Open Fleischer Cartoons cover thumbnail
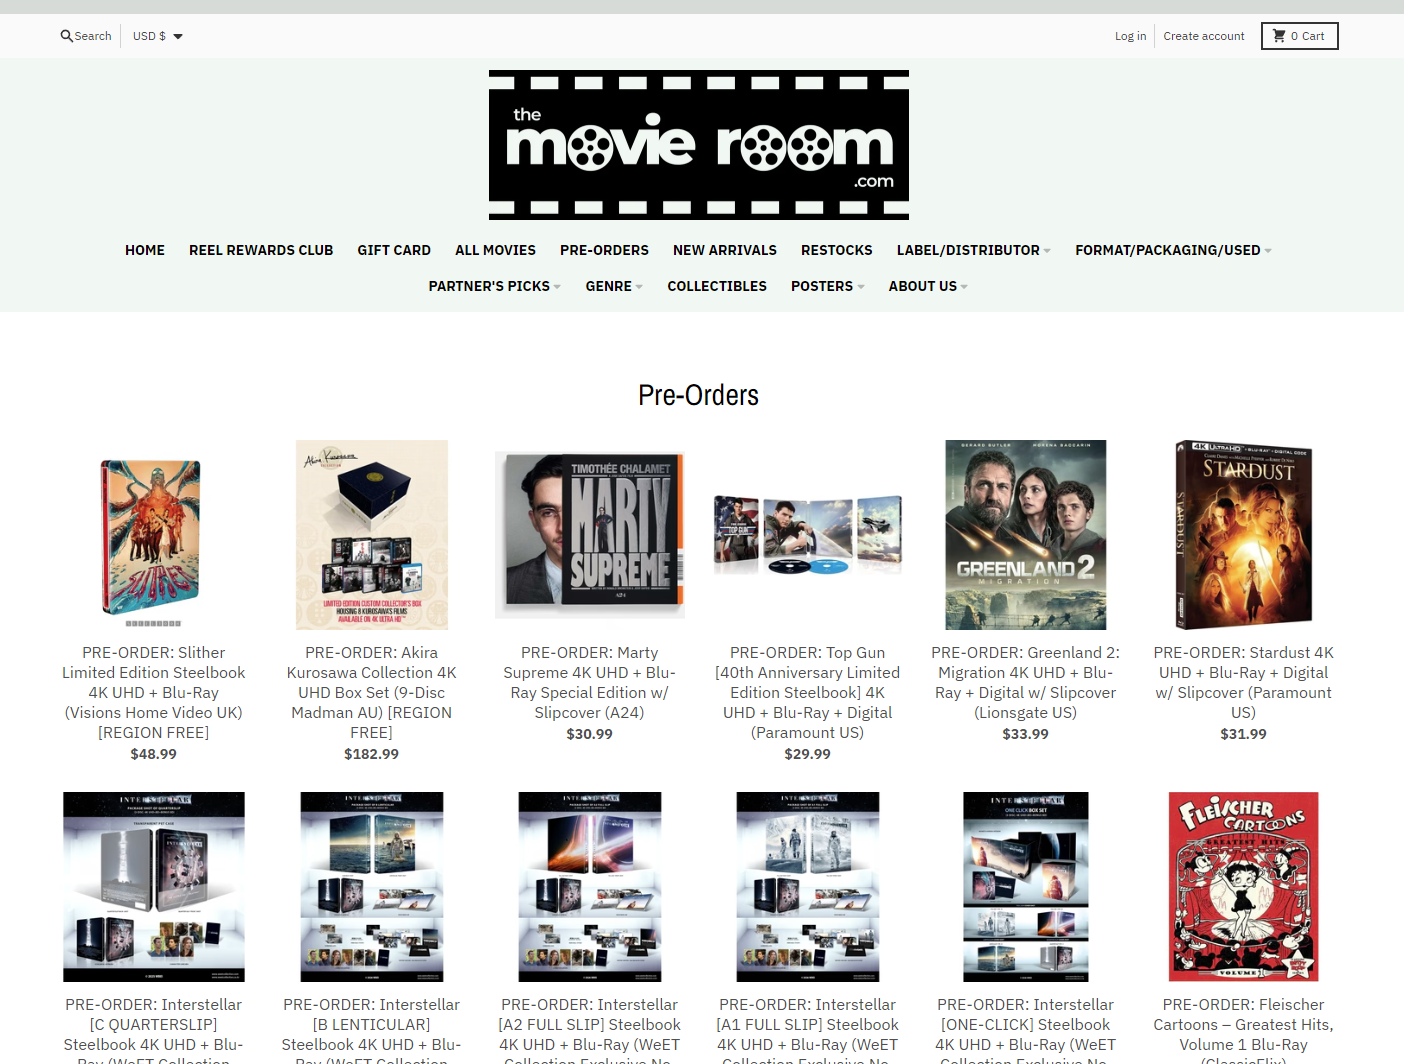The height and width of the screenshot is (1064, 1404). 1244,887
